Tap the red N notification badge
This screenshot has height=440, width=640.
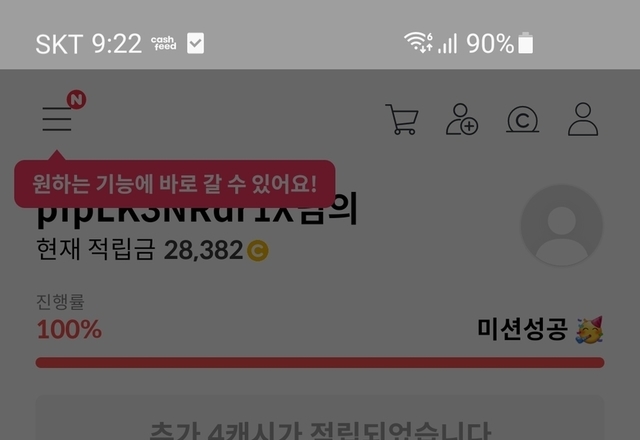tap(76, 100)
